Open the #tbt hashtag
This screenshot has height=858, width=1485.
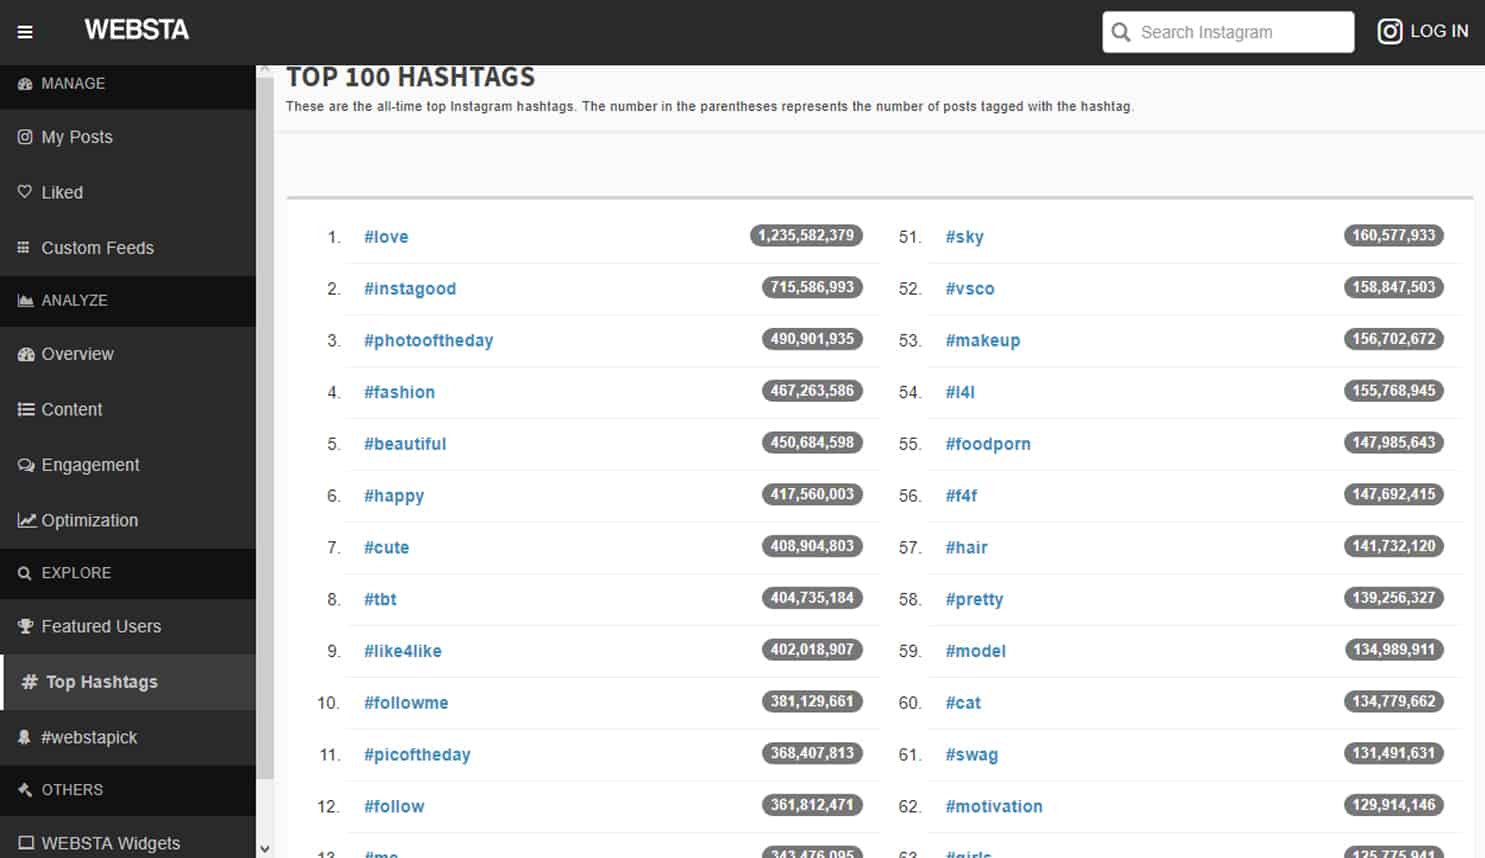pyautogui.click(x=380, y=599)
